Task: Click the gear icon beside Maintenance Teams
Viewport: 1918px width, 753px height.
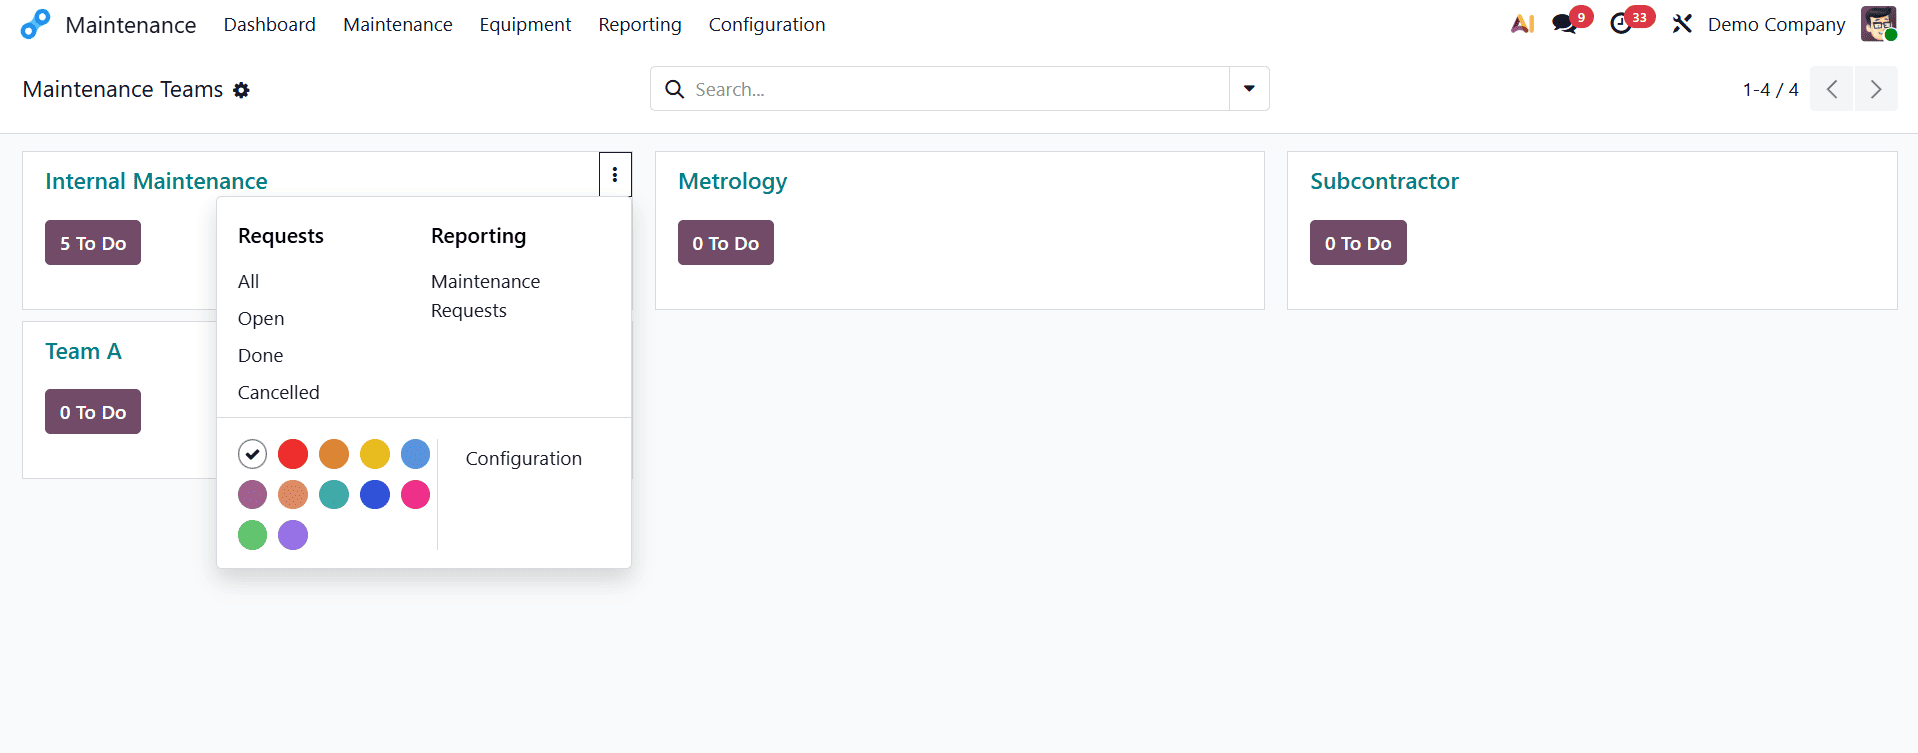Action: (x=241, y=90)
